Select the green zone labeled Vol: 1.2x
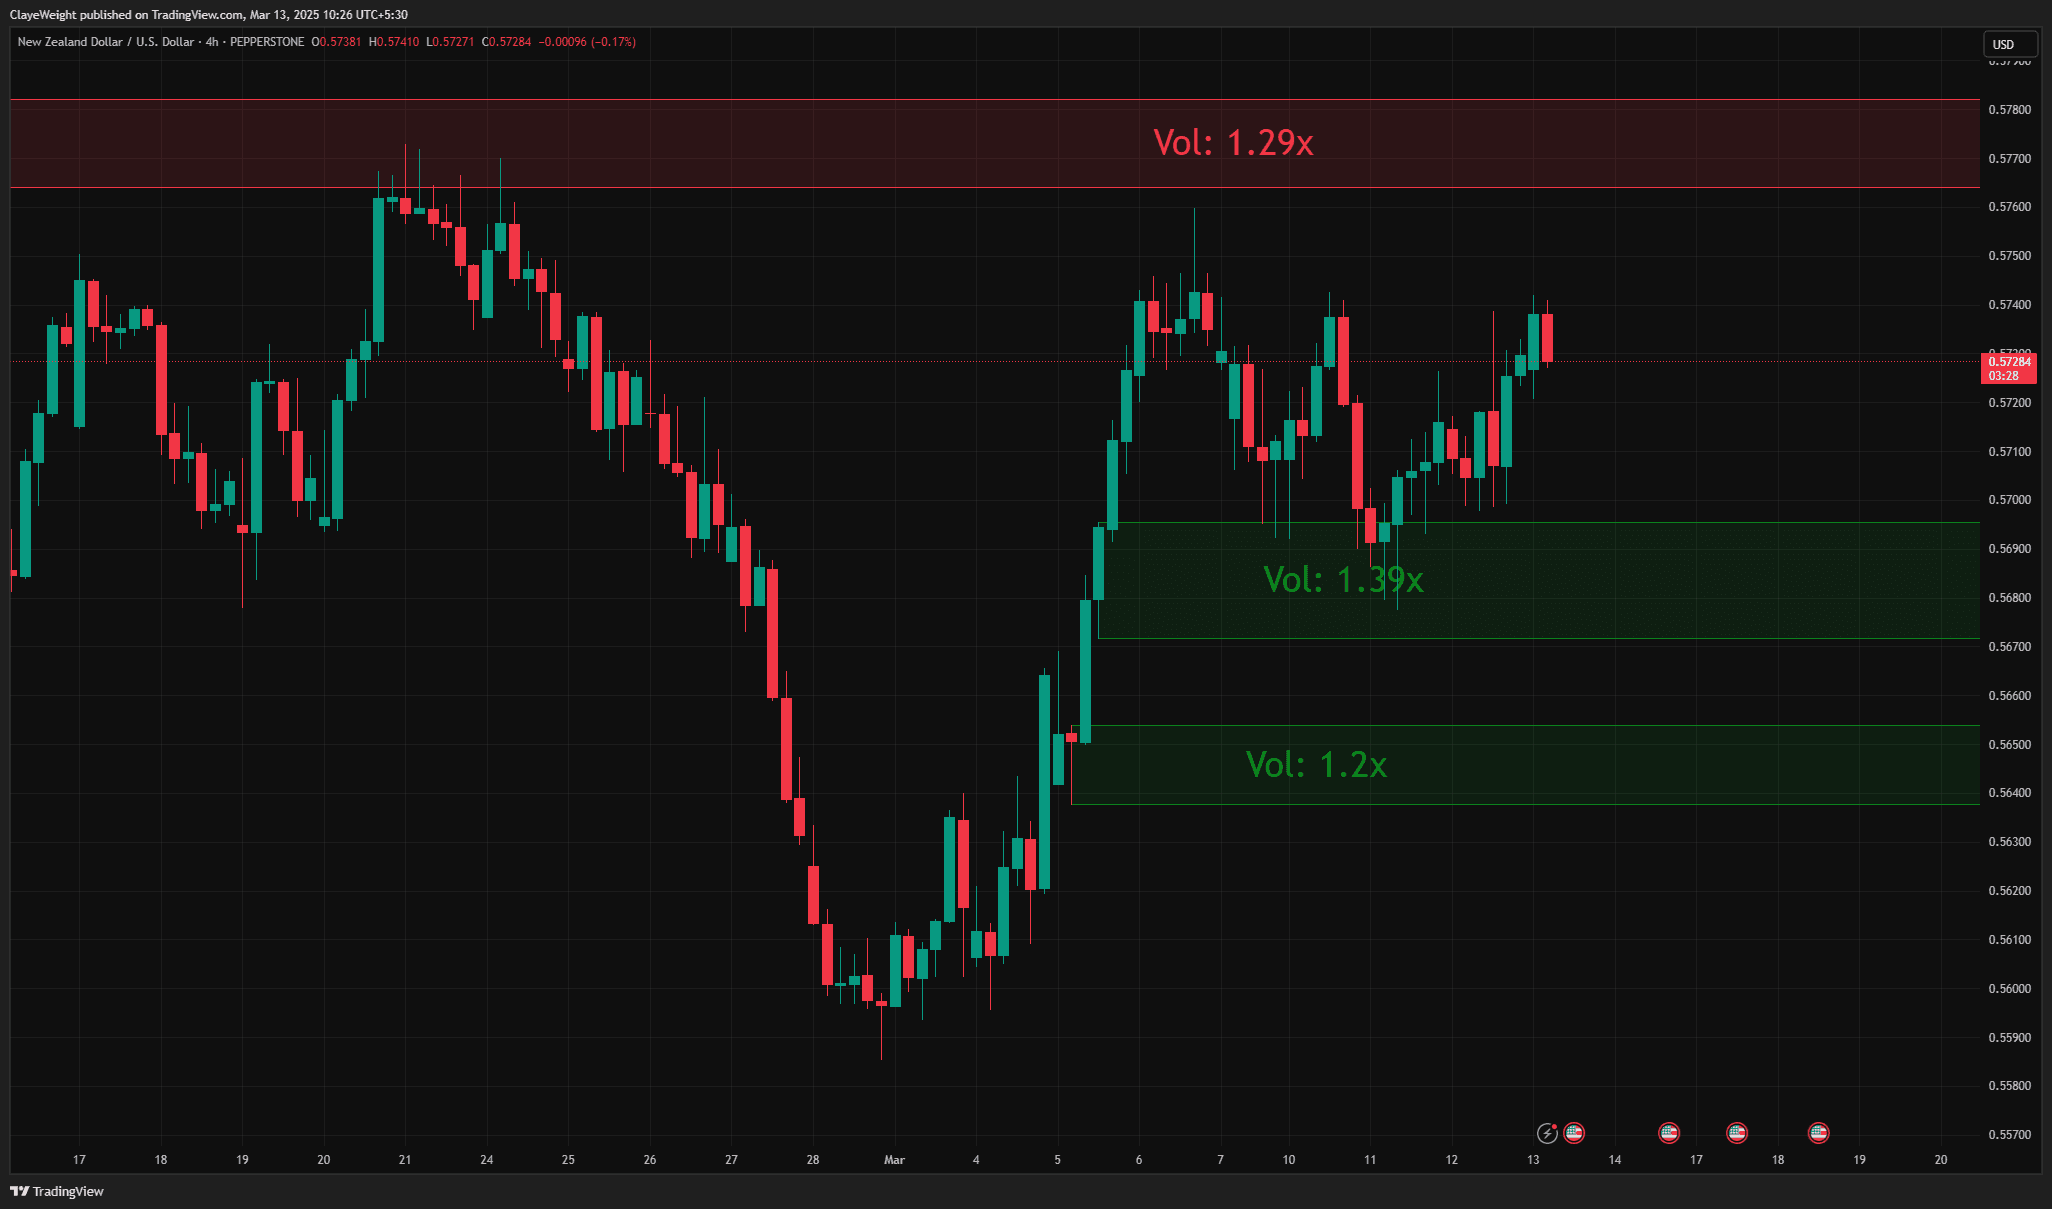This screenshot has height=1209, width=2052. point(1315,765)
